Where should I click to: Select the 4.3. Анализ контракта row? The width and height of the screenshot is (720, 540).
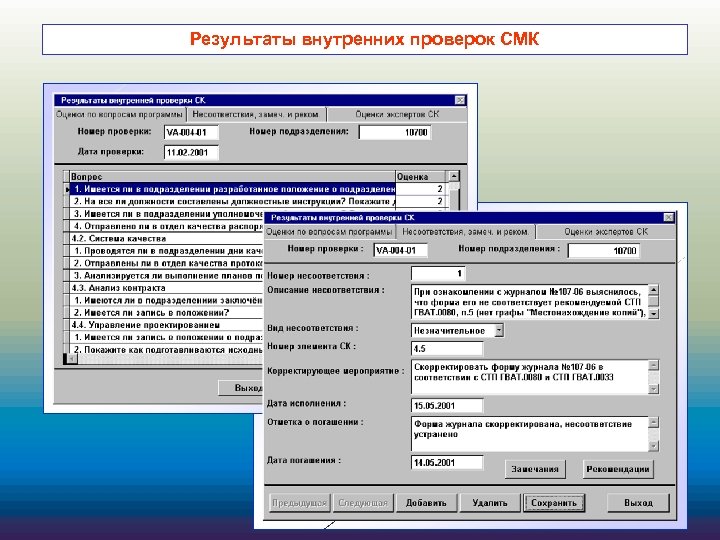(167, 288)
